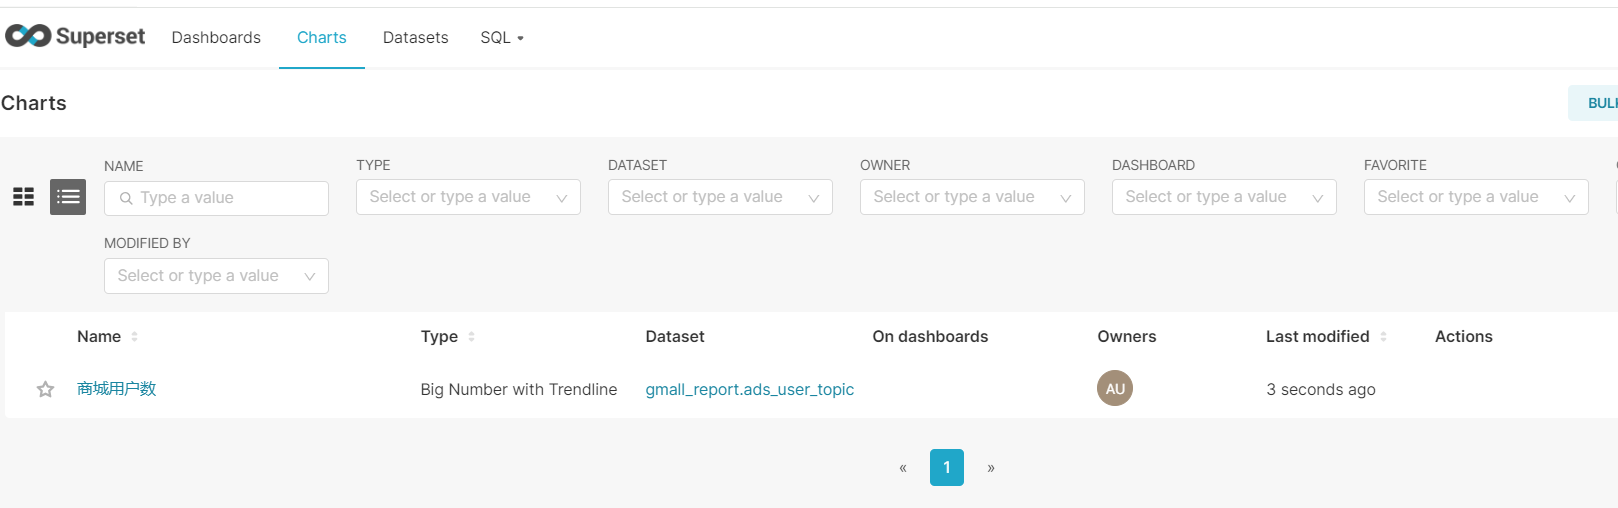Open the Favorite filter dropdown
Viewport: 1618px width, 508px height.
click(1476, 197)
